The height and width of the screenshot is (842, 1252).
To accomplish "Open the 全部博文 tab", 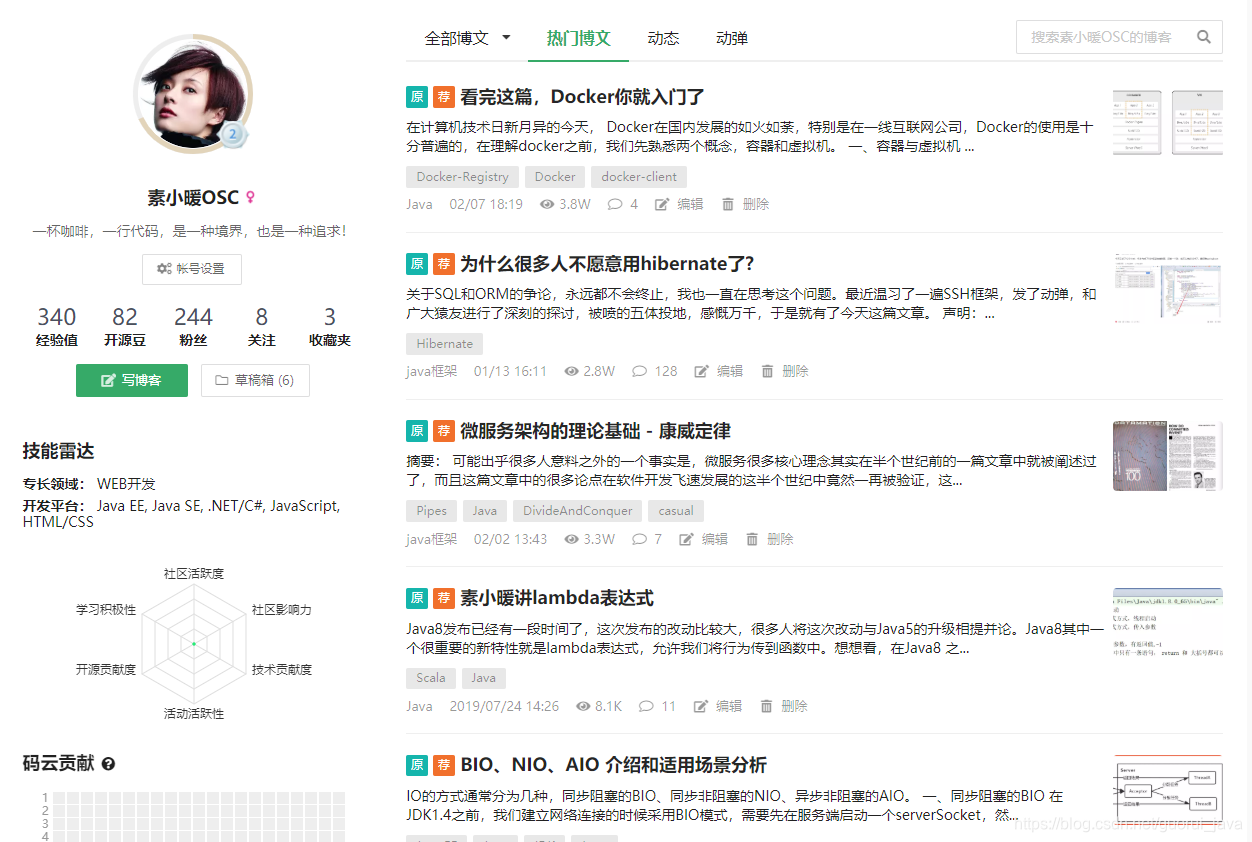I will tap(457, 38).
